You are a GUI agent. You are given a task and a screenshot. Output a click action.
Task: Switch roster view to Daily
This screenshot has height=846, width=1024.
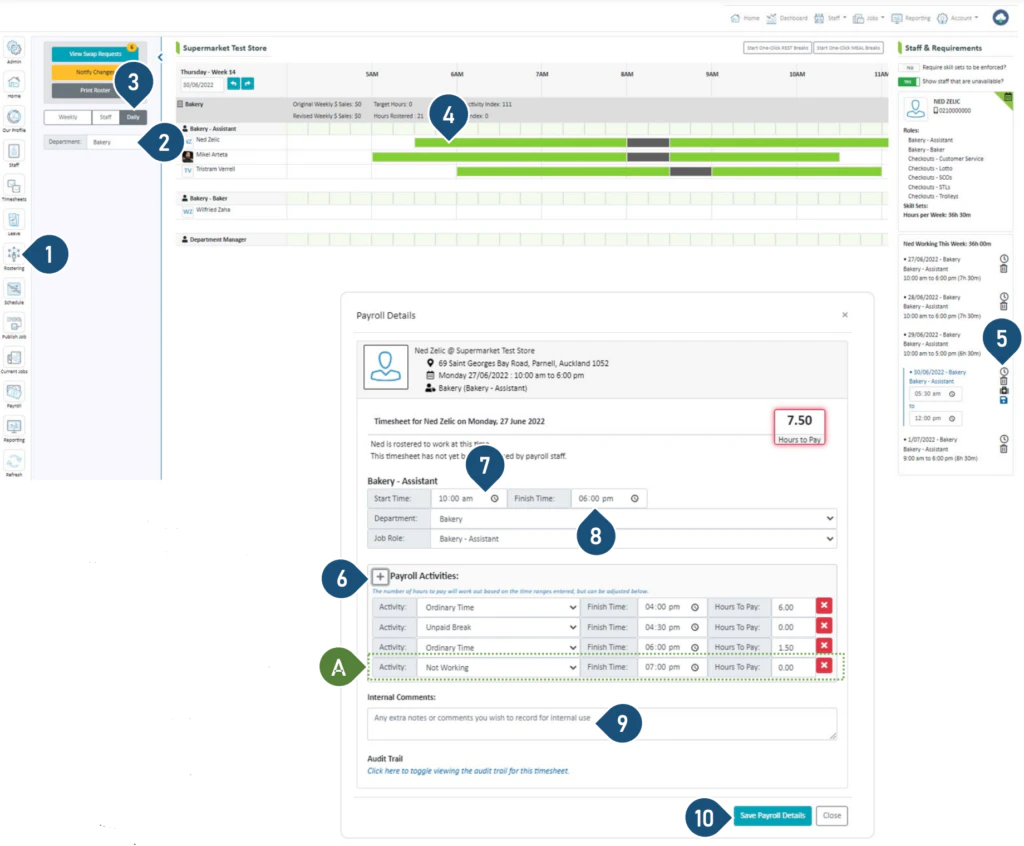pyautogui.click(x=133, y=117)
